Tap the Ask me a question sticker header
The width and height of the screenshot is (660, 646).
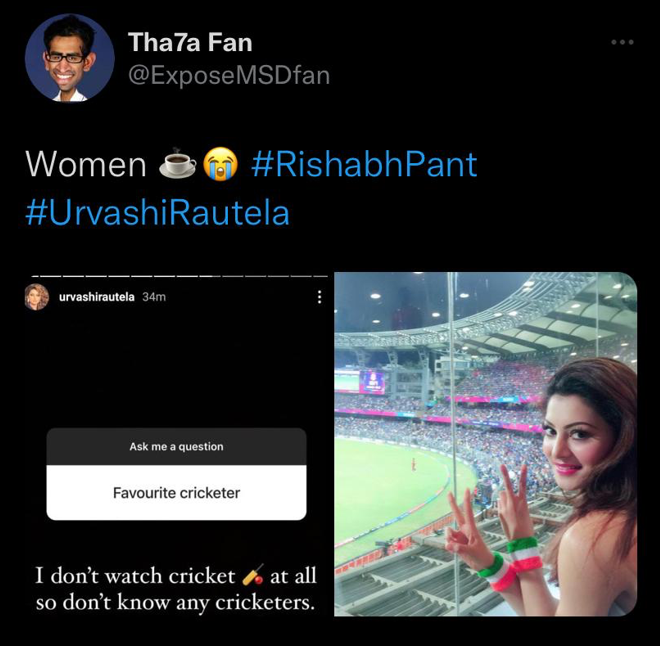pyautogui.click(x=176, y=447)
